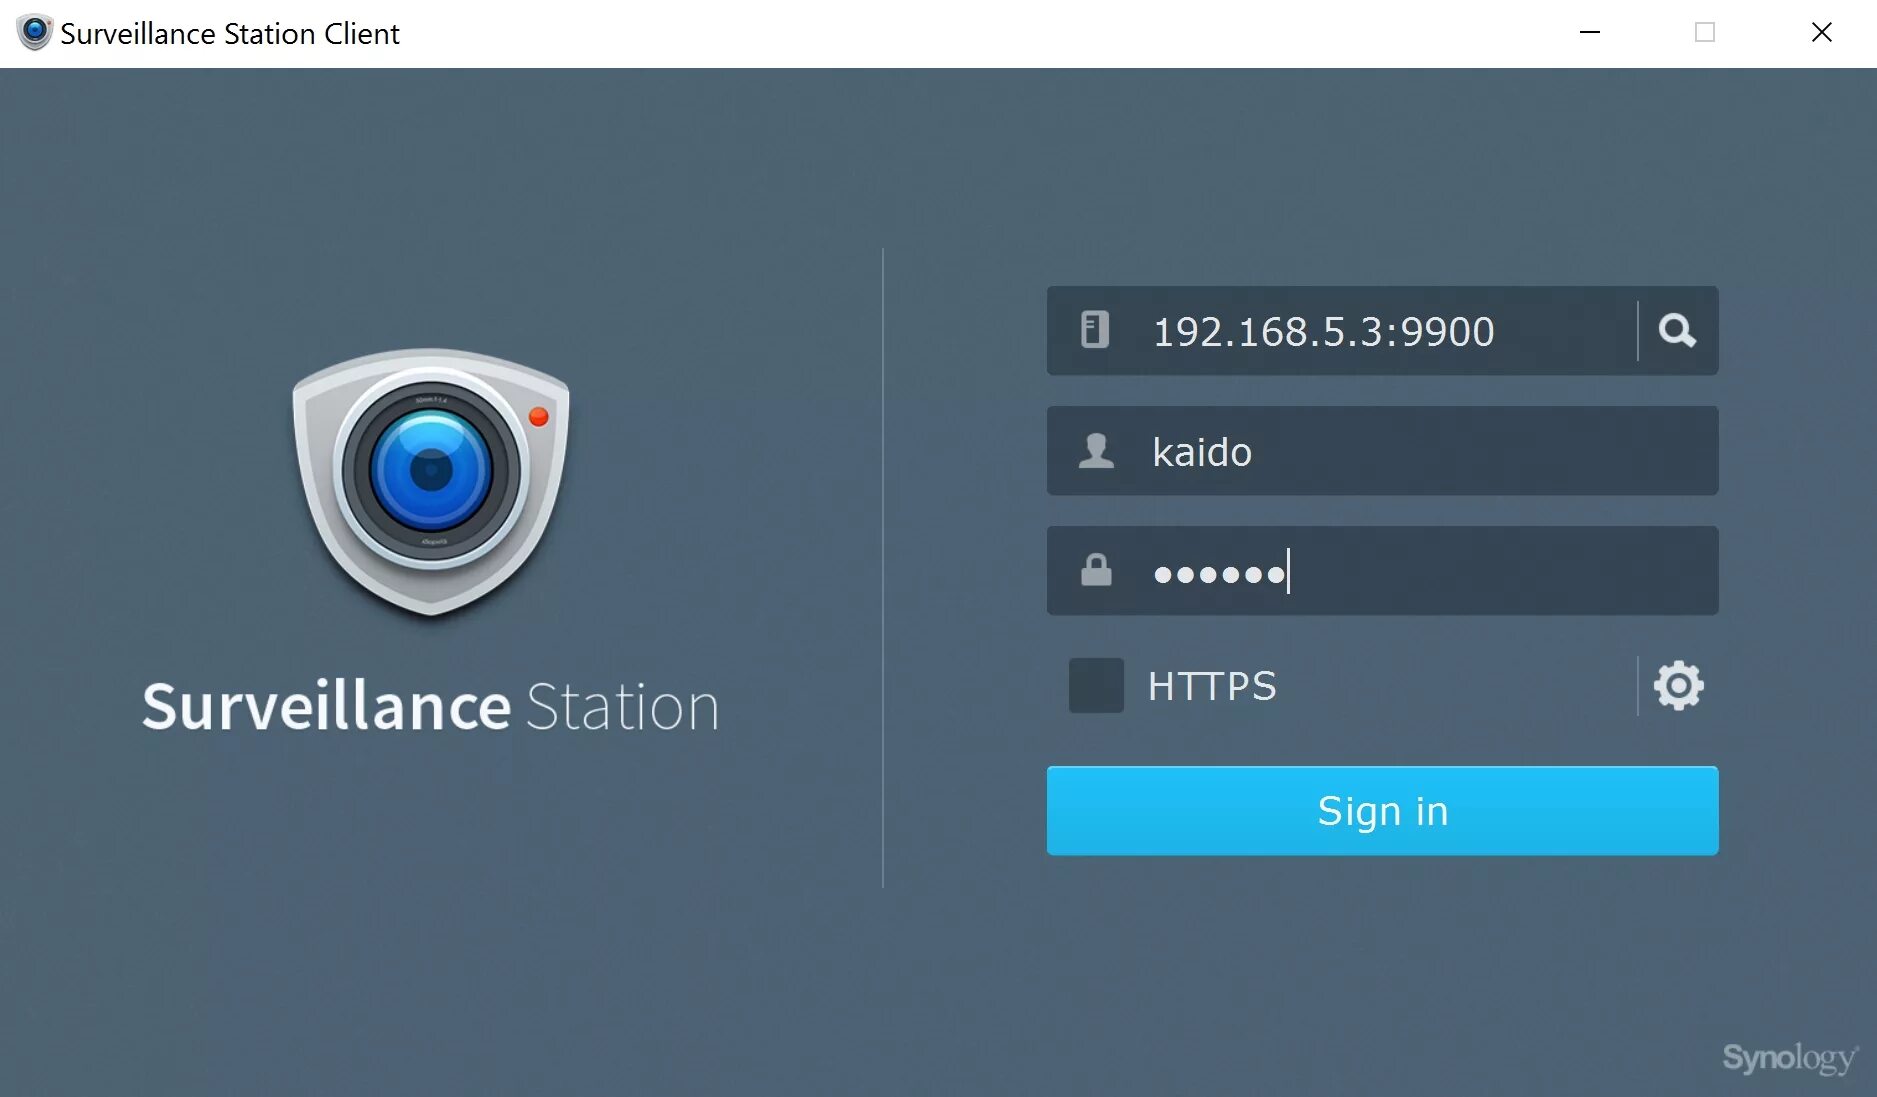
Task: Click the server icon in the address field
Action: click(x=1097, y=330)
